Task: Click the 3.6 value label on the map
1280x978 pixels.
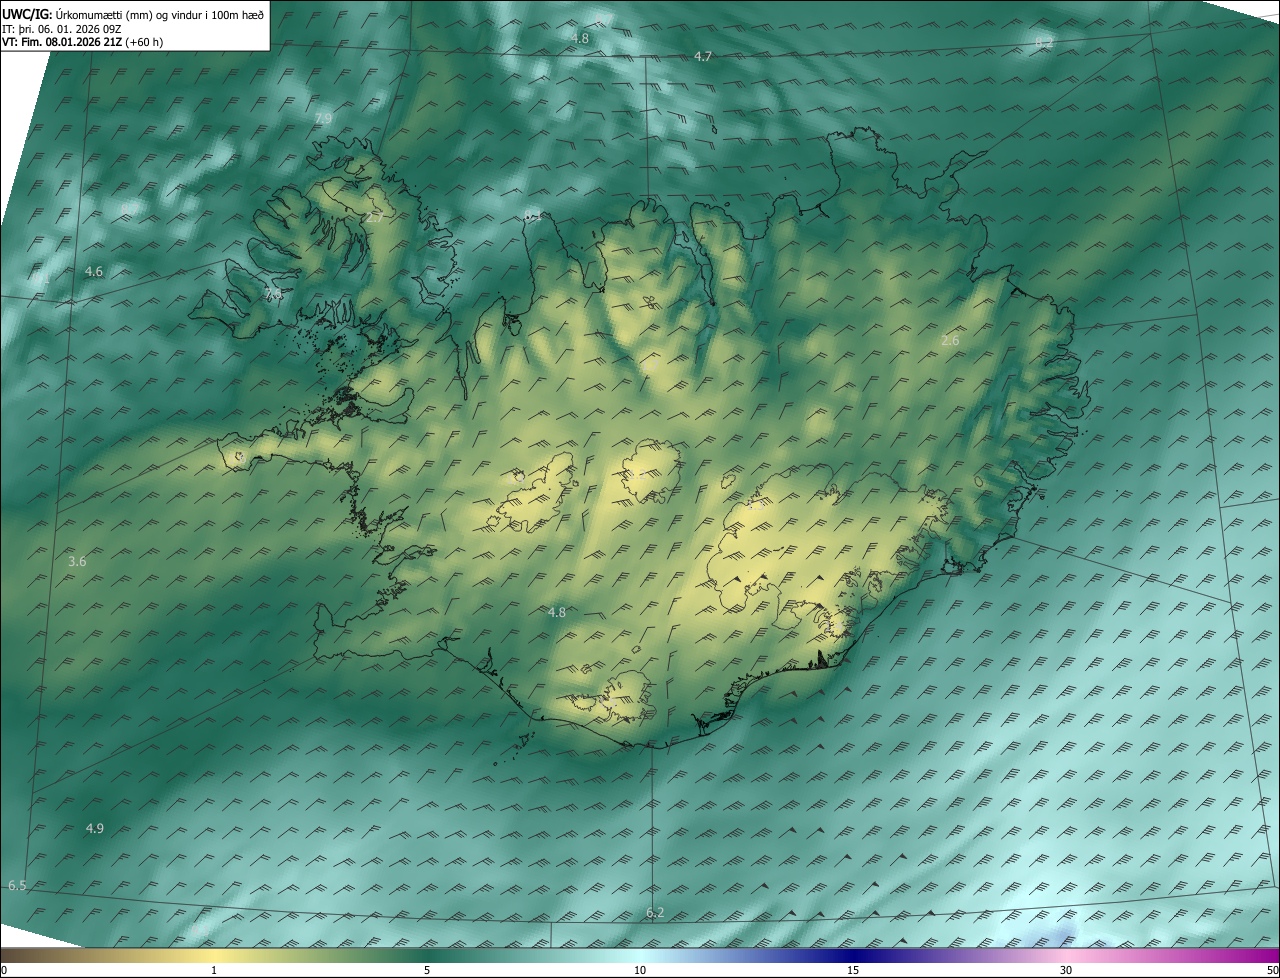Action: (x=77, y=562)
